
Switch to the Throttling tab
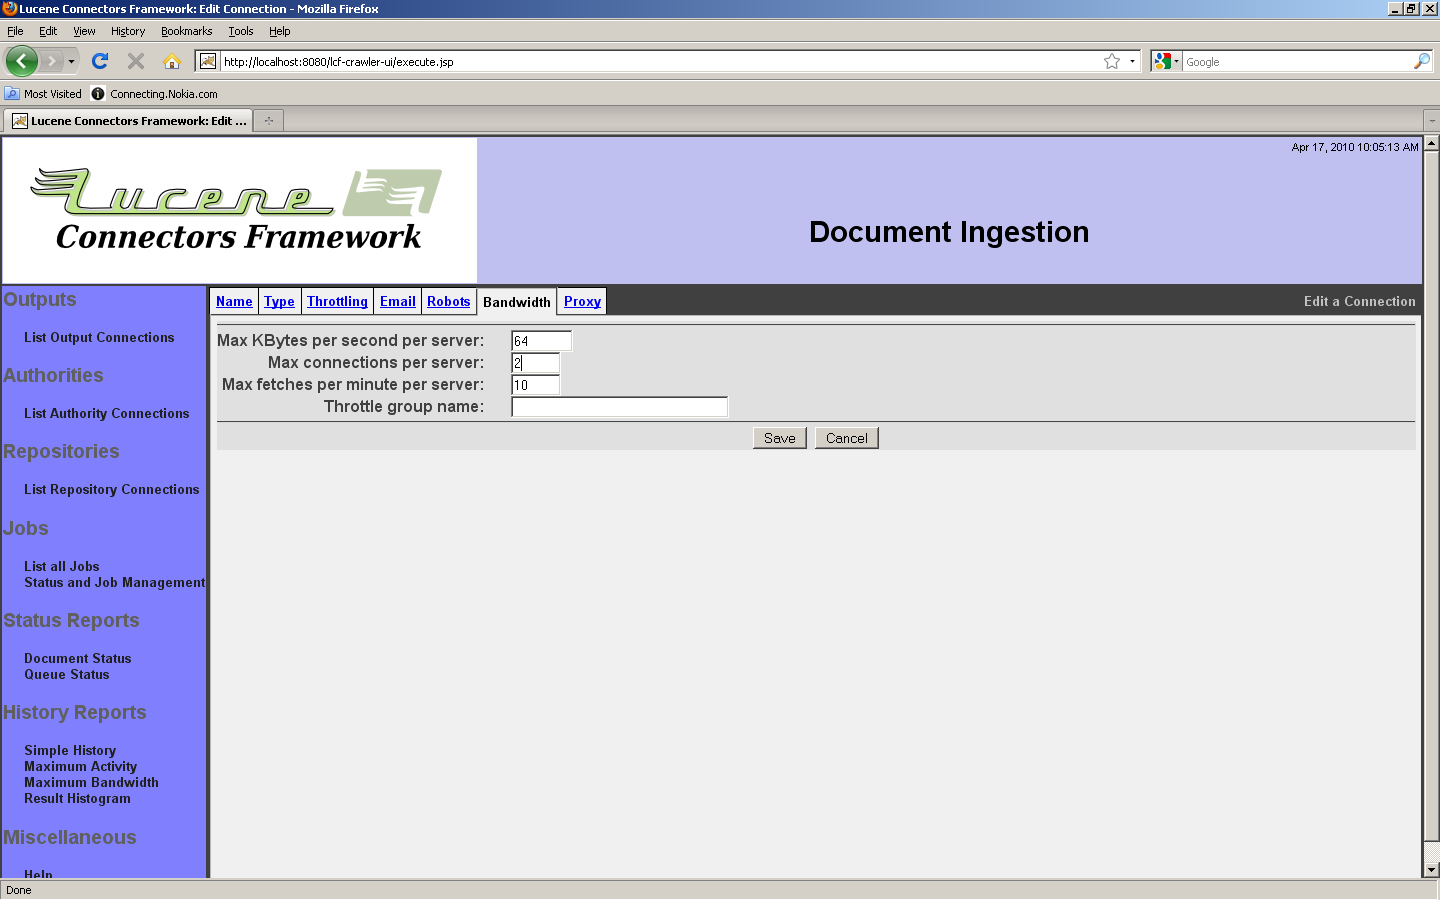tap(337, 301)
